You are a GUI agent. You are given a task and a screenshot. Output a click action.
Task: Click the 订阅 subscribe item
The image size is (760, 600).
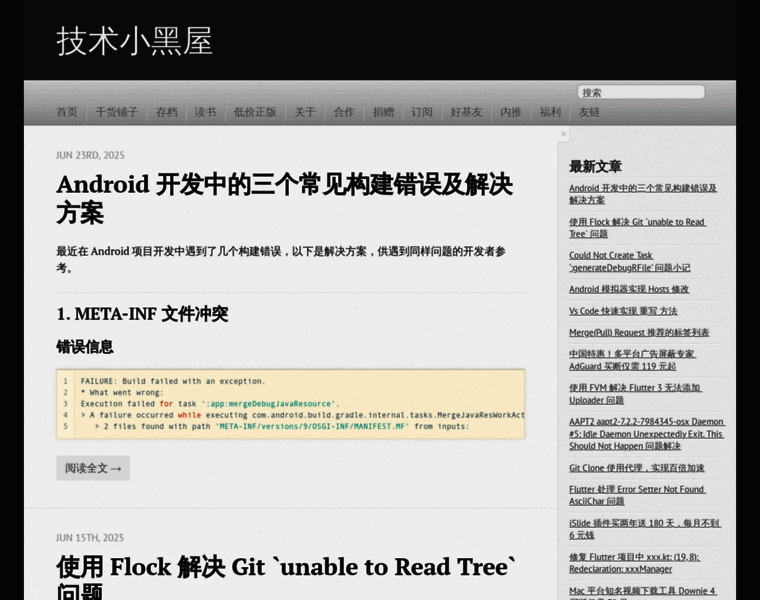pyautogui.click(x=422, y=112)
